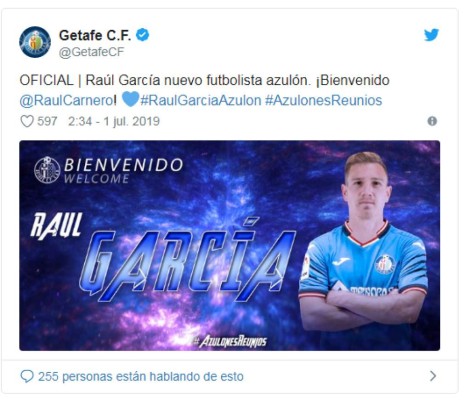Open the 2:34 - 1 jul. 2019 timestamp
Screen dimensions: 470x400
114,121
